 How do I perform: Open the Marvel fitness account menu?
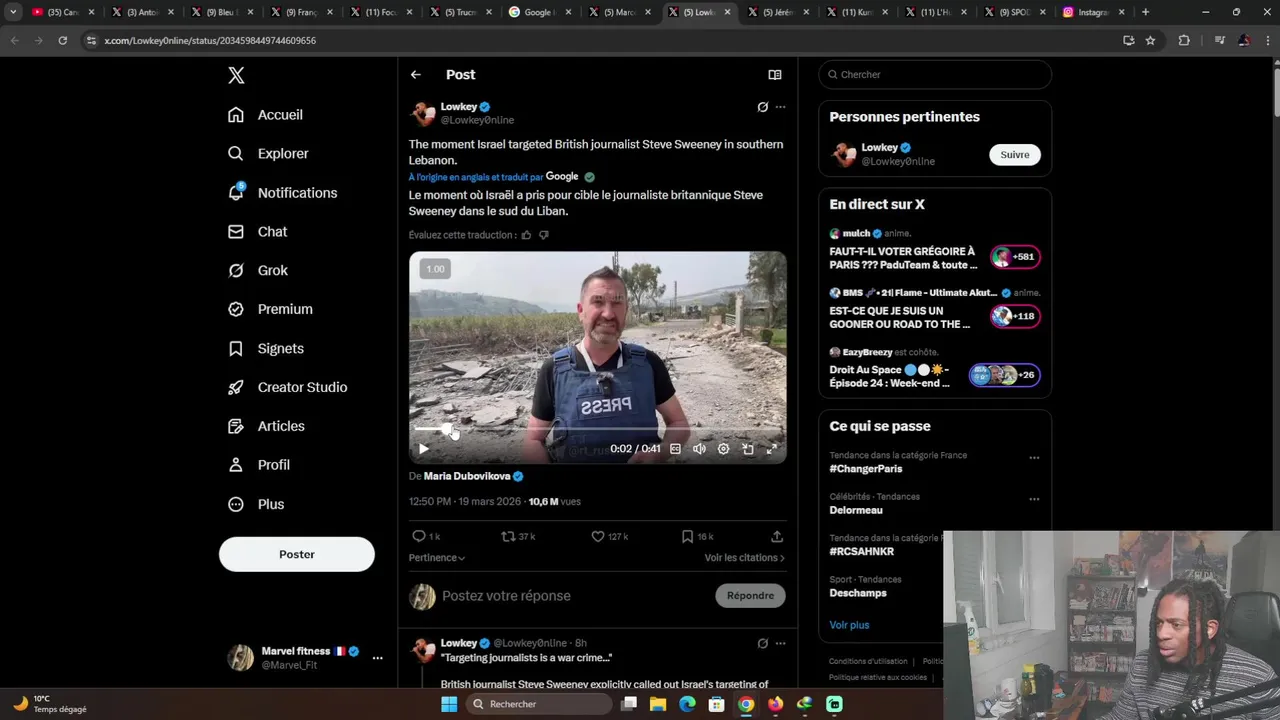coord(377,658)
